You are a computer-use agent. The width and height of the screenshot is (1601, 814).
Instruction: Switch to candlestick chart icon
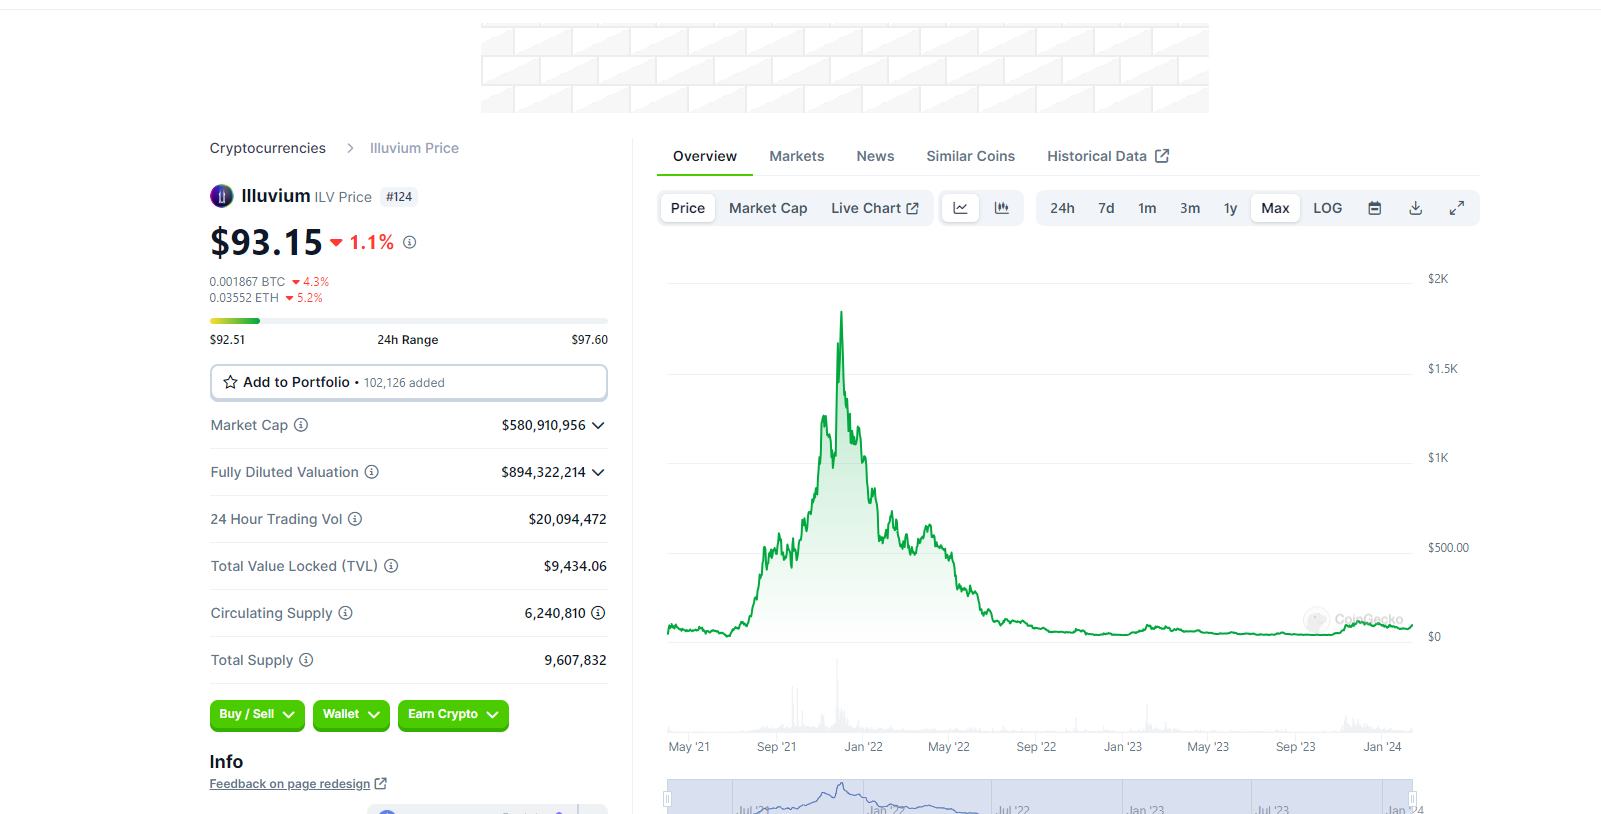tap(1001, 208)
